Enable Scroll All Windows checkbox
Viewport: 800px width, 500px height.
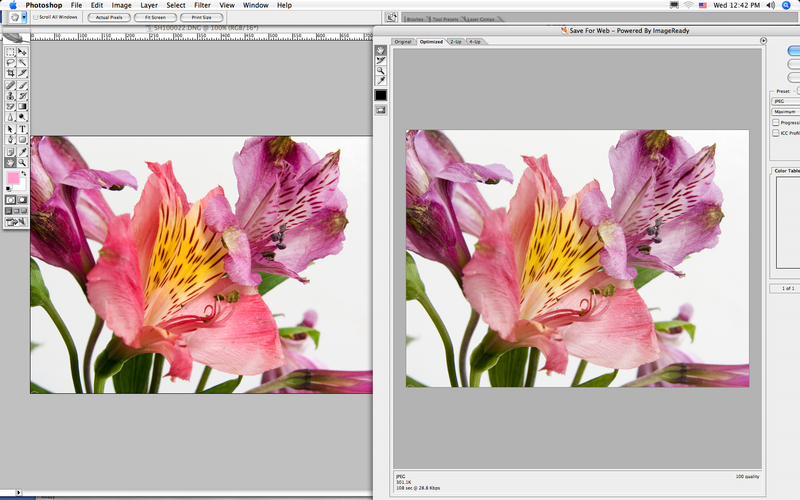point(36,17)
